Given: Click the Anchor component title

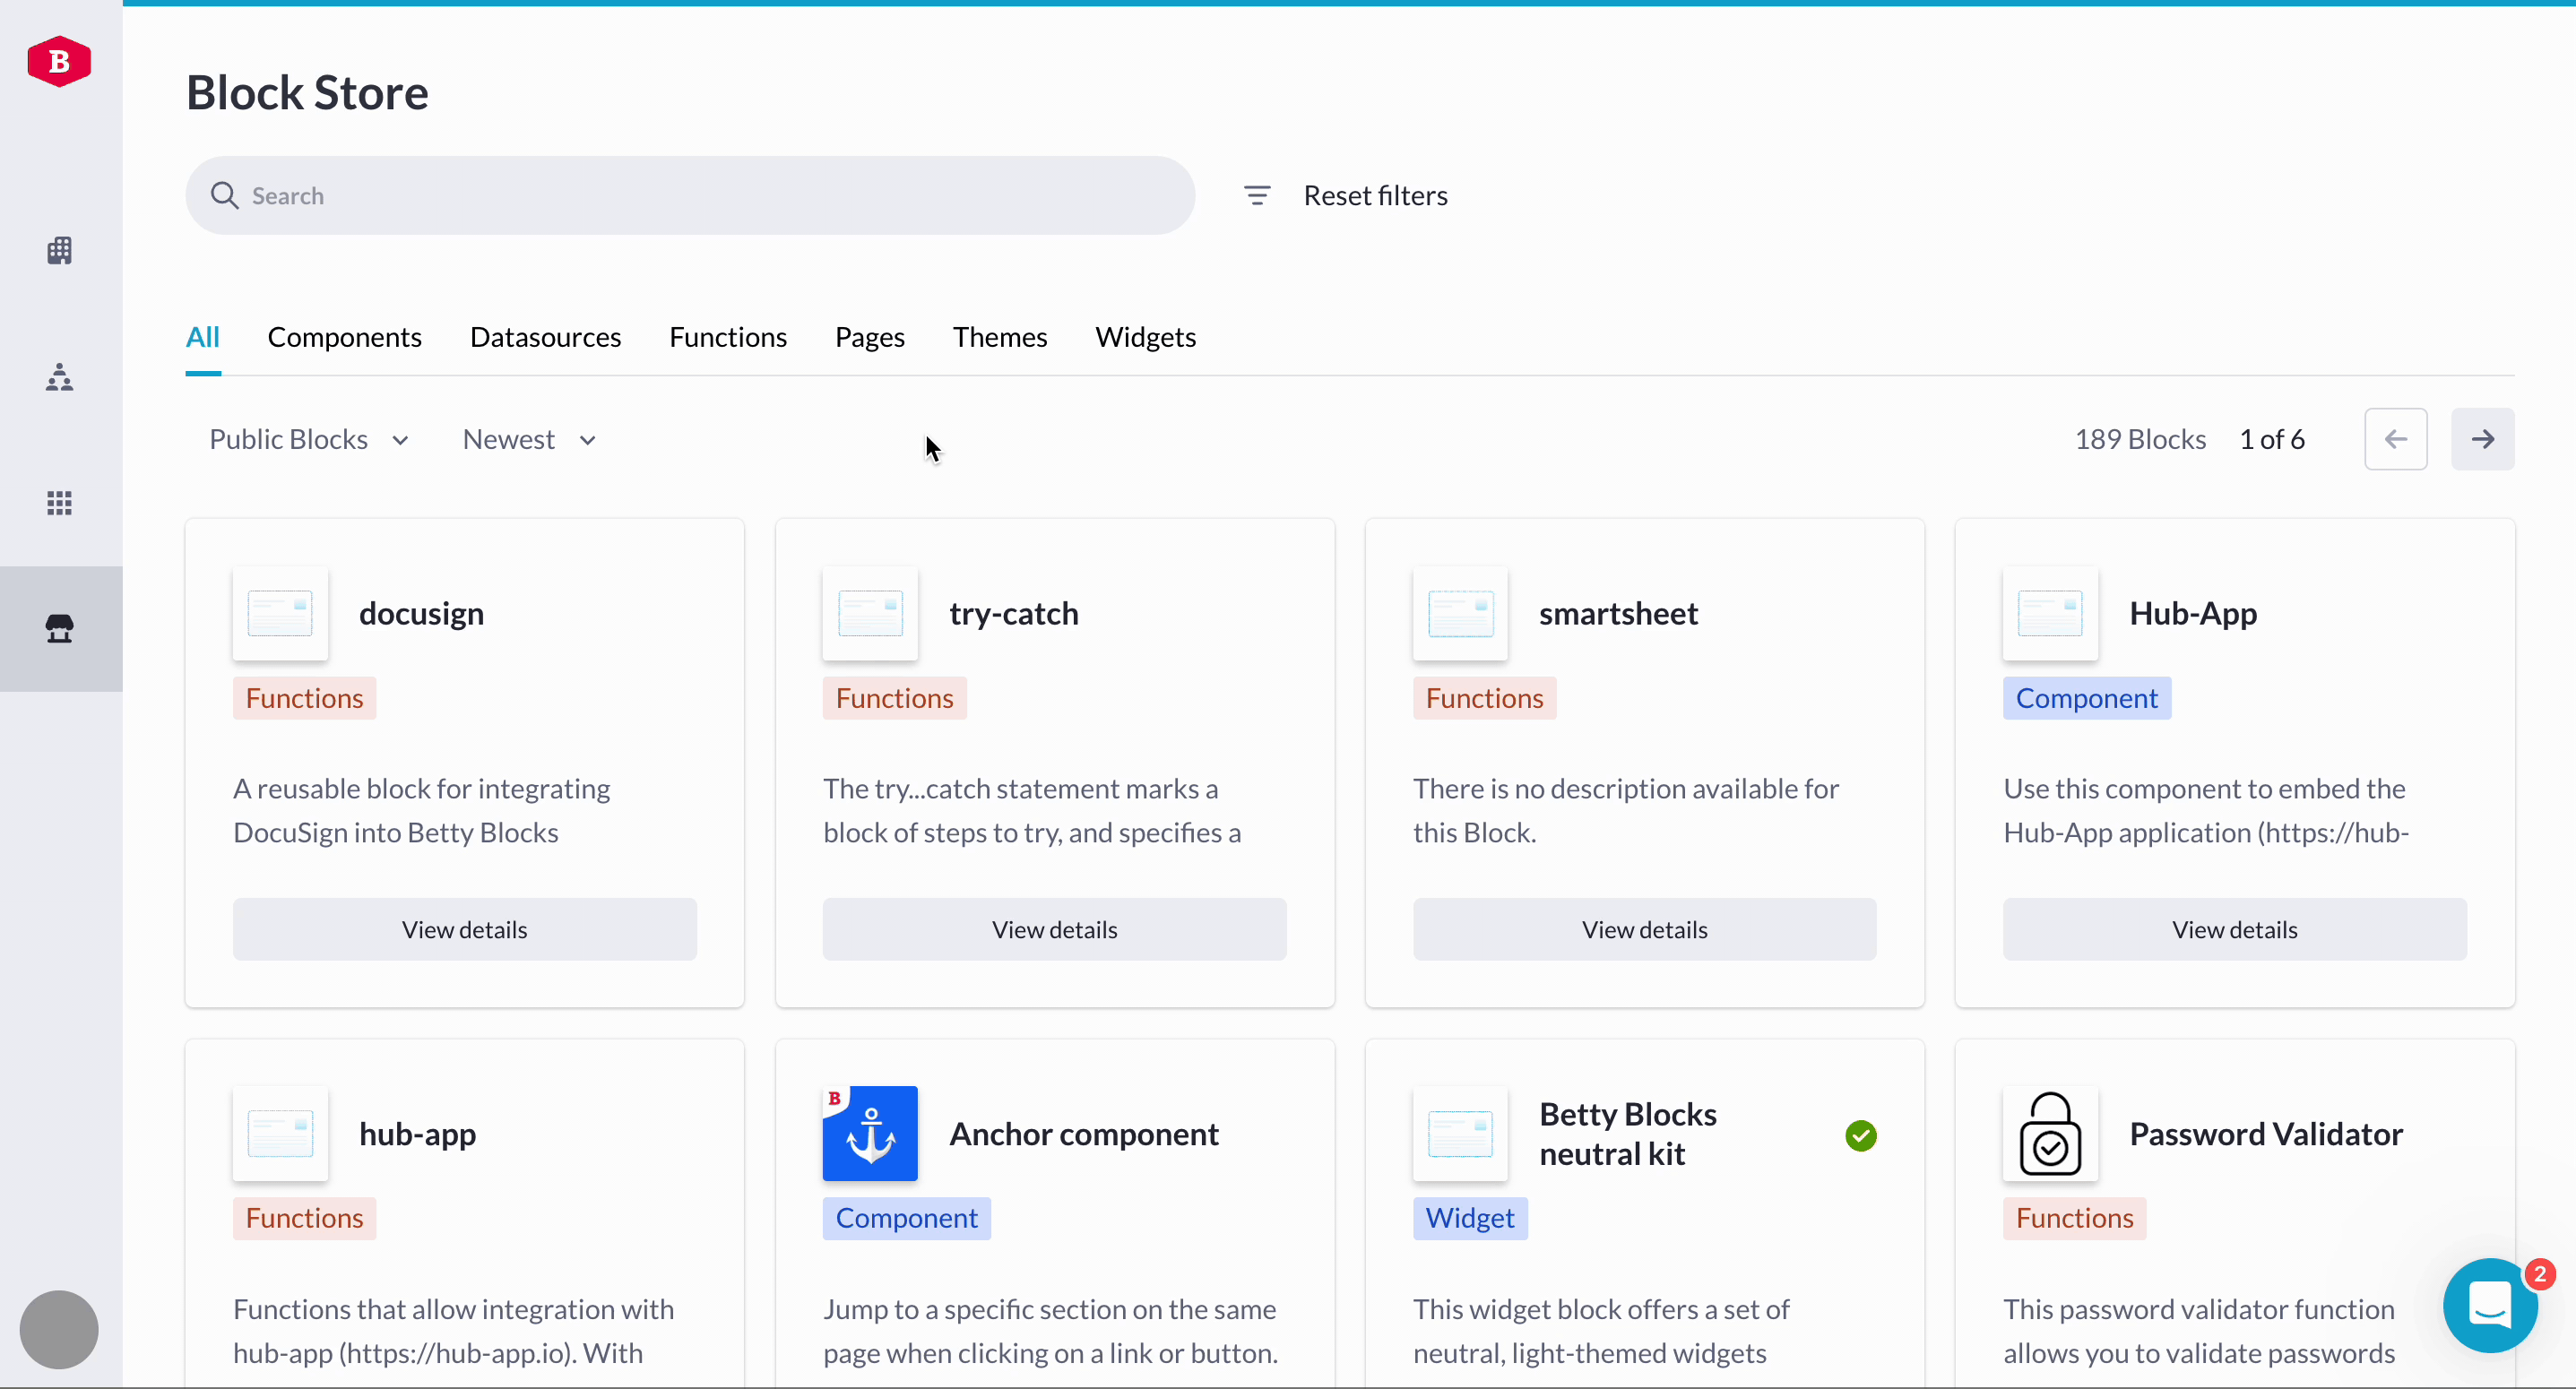Looking at the screenshot, I should point(1084,1134).
